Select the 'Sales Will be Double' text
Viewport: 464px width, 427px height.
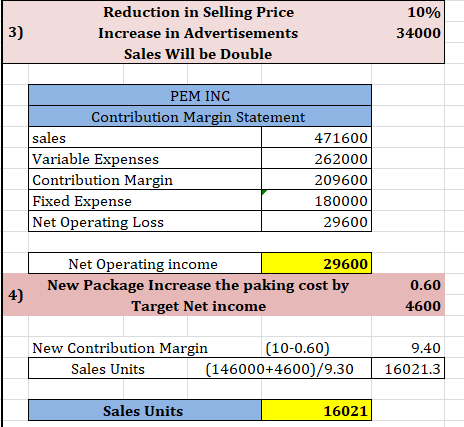click(198, 54)
